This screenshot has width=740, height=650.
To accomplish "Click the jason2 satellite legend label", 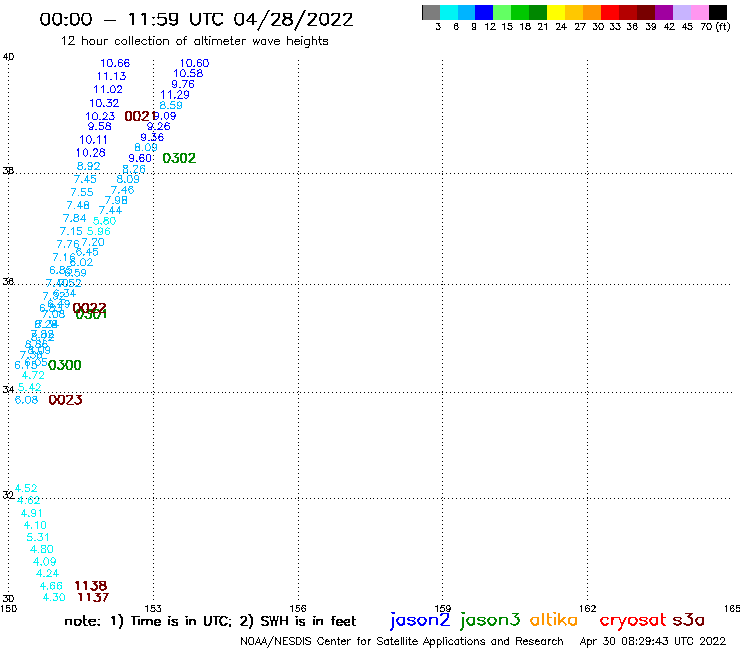I will click(420, 620).
